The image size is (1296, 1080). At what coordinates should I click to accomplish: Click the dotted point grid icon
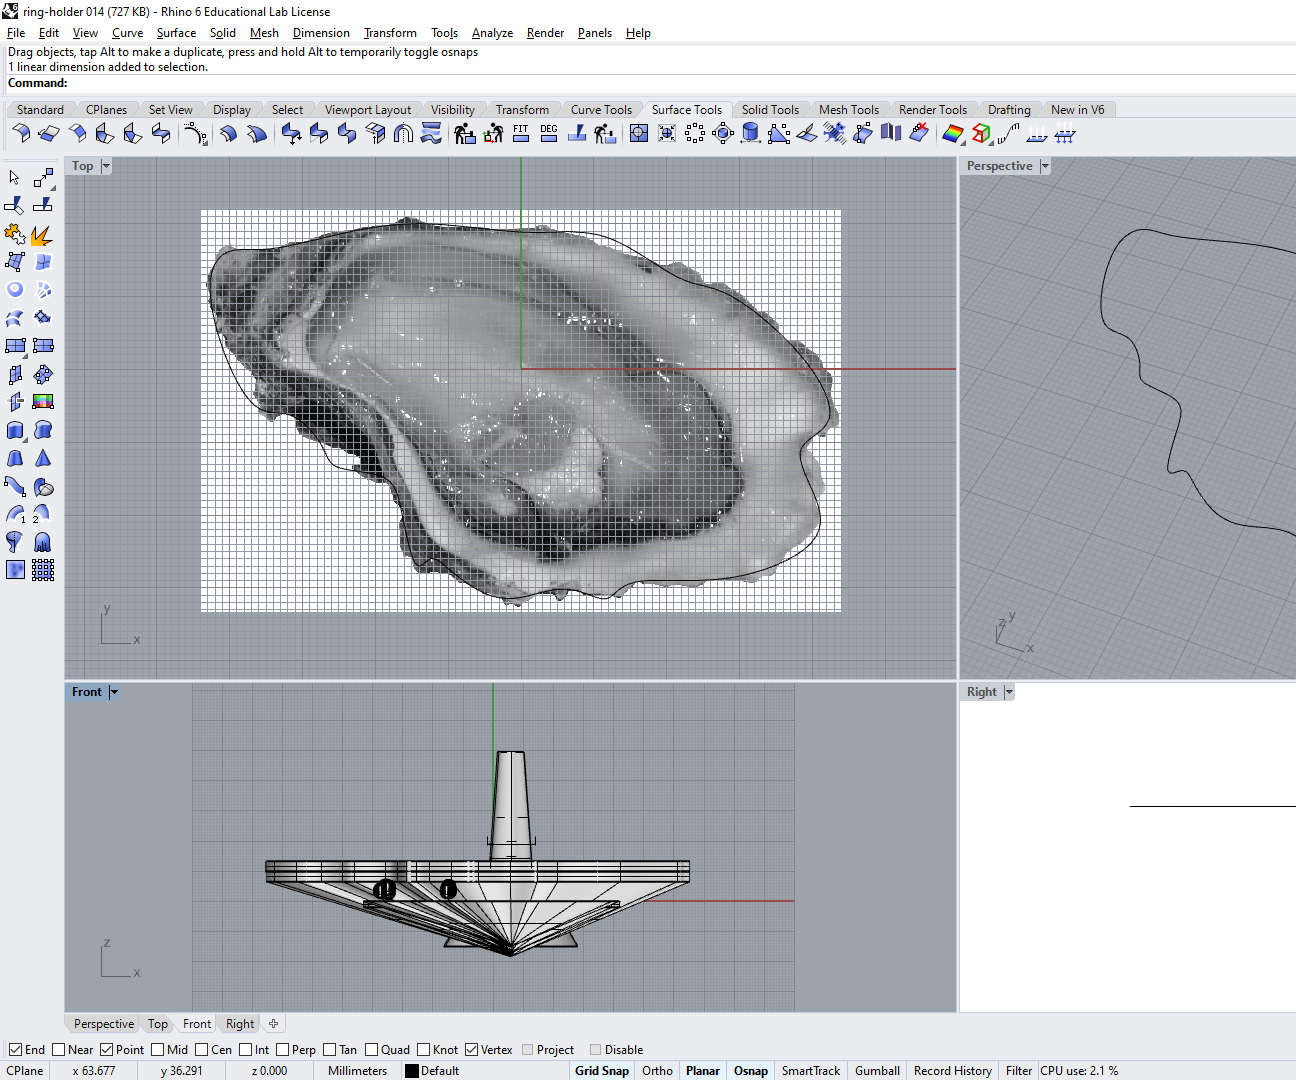click(43, 570)
